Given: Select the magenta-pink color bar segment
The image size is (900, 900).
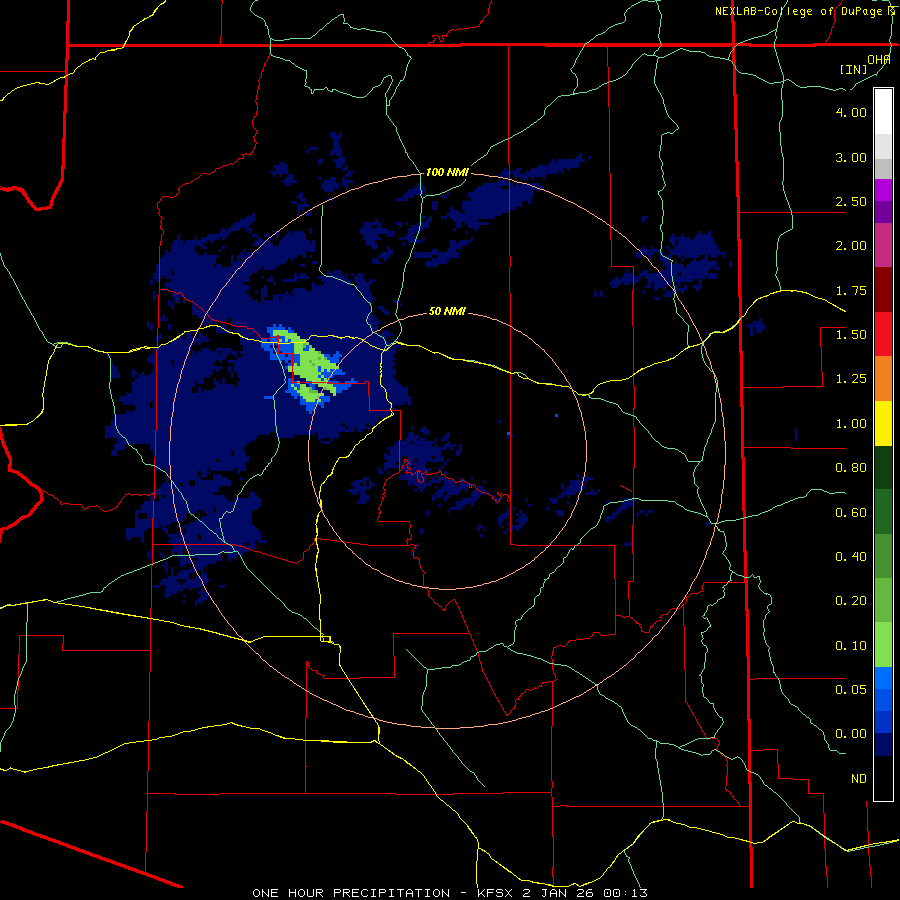Looking at the screenshot, I should [x=883, y=245].
